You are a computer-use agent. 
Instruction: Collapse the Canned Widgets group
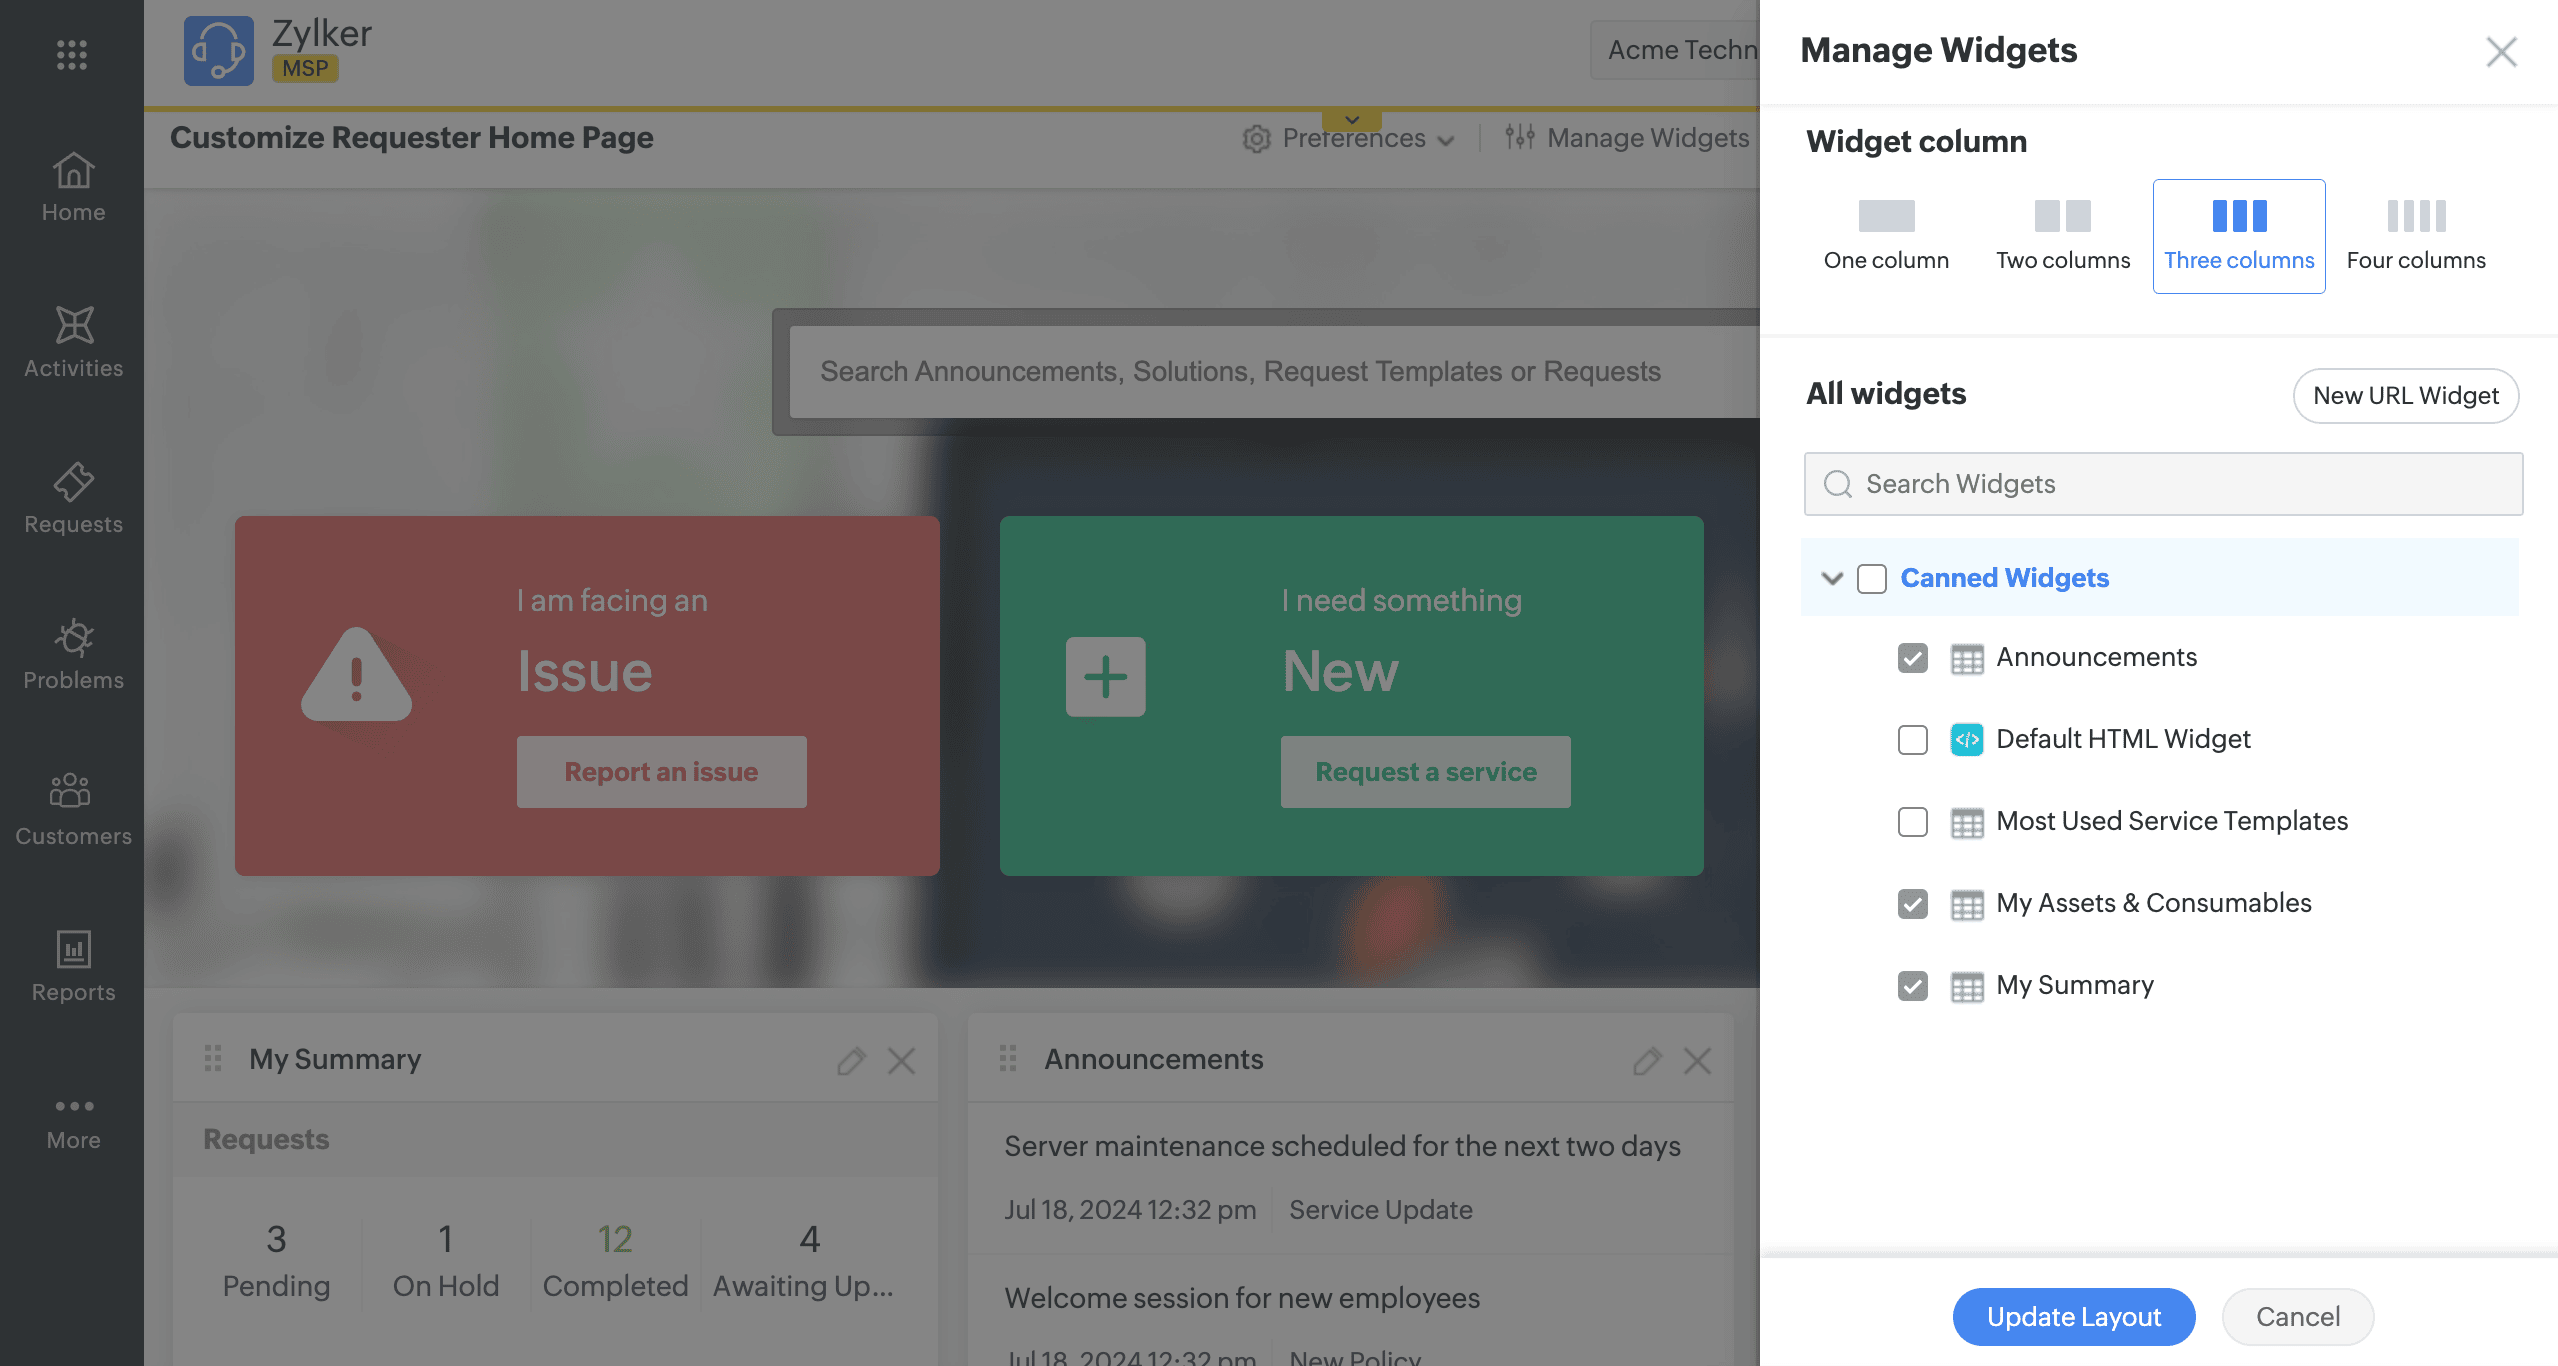tap(1832, 578)
